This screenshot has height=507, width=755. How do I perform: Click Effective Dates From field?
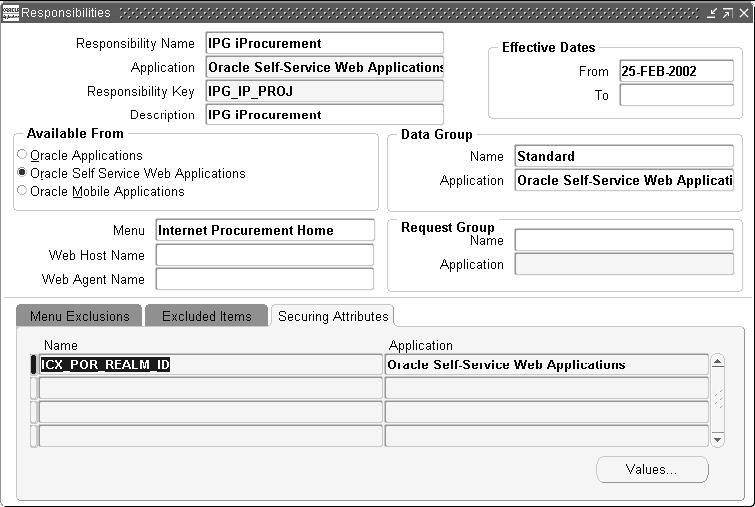pyautogui.click(x=676, y=71)
